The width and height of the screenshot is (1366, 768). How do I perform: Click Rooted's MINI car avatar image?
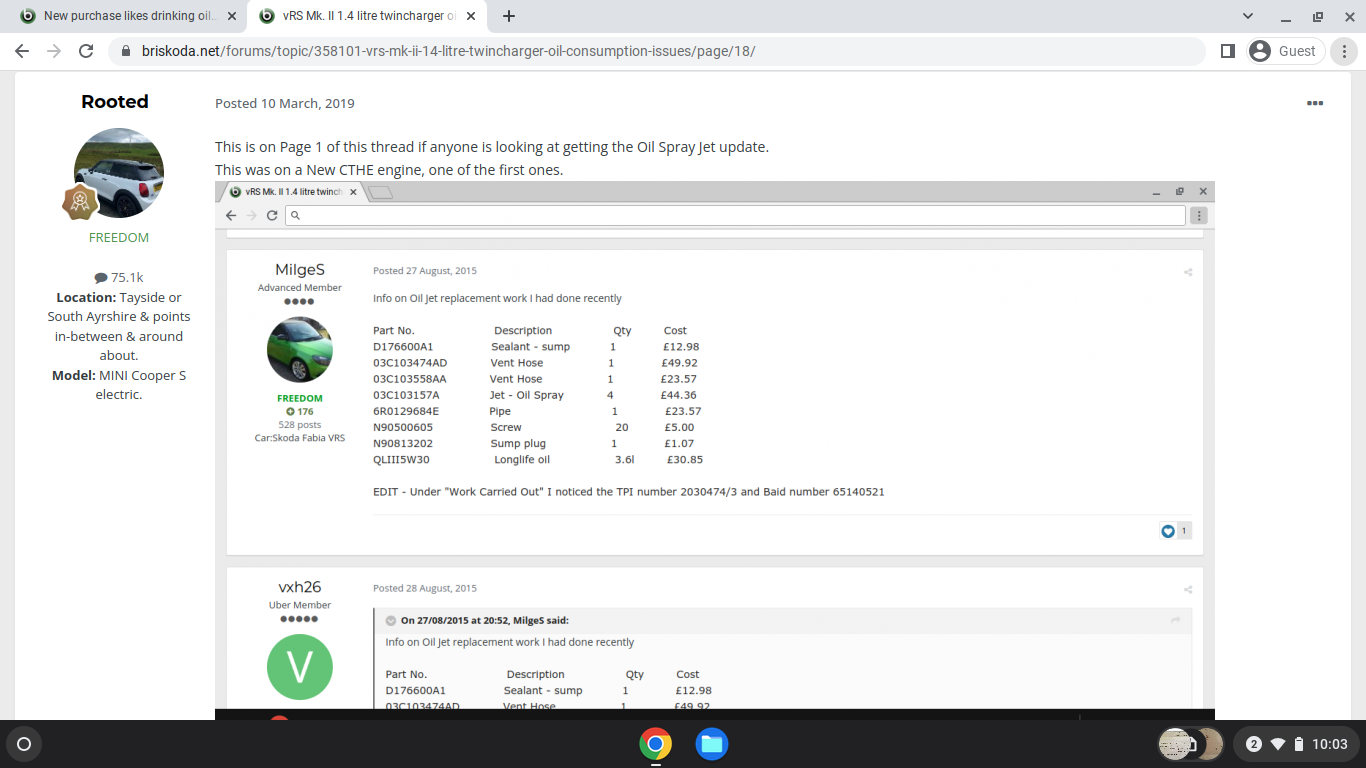tap(119, 173)
